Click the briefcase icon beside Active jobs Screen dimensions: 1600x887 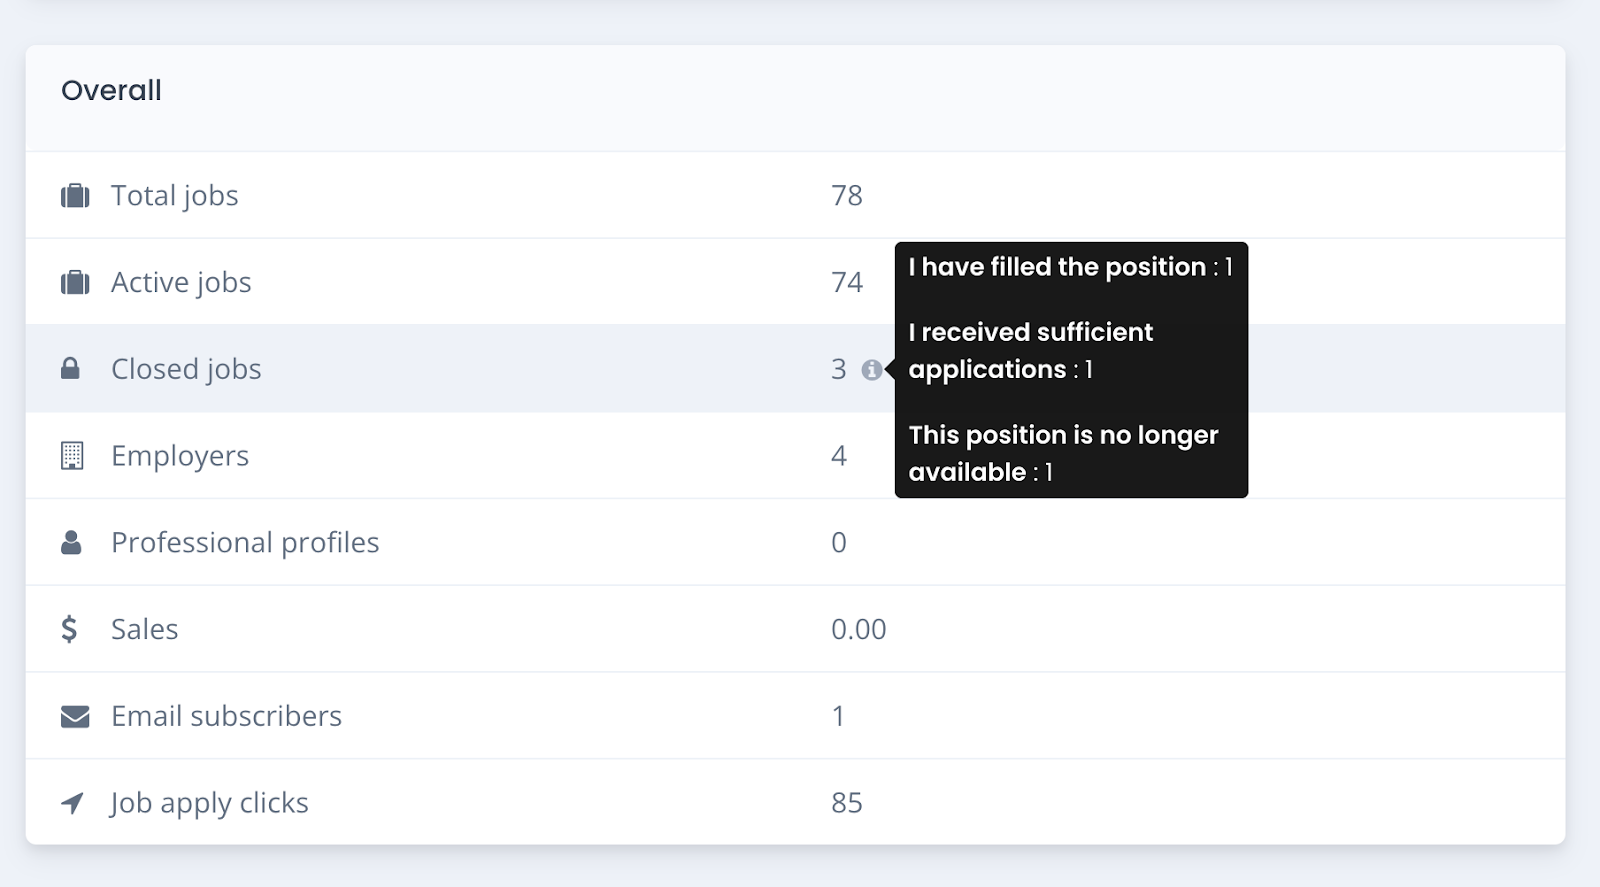[x=75, y=283]
